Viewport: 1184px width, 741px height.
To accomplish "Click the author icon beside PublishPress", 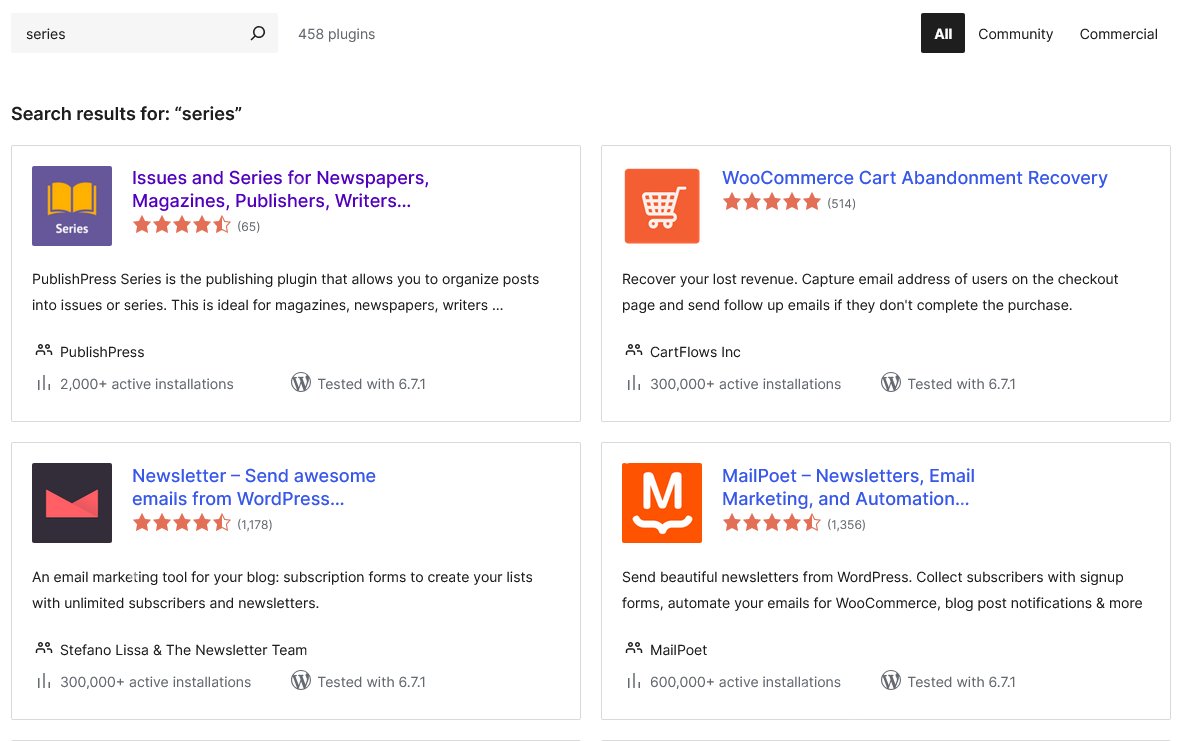I will pos(44,350).
